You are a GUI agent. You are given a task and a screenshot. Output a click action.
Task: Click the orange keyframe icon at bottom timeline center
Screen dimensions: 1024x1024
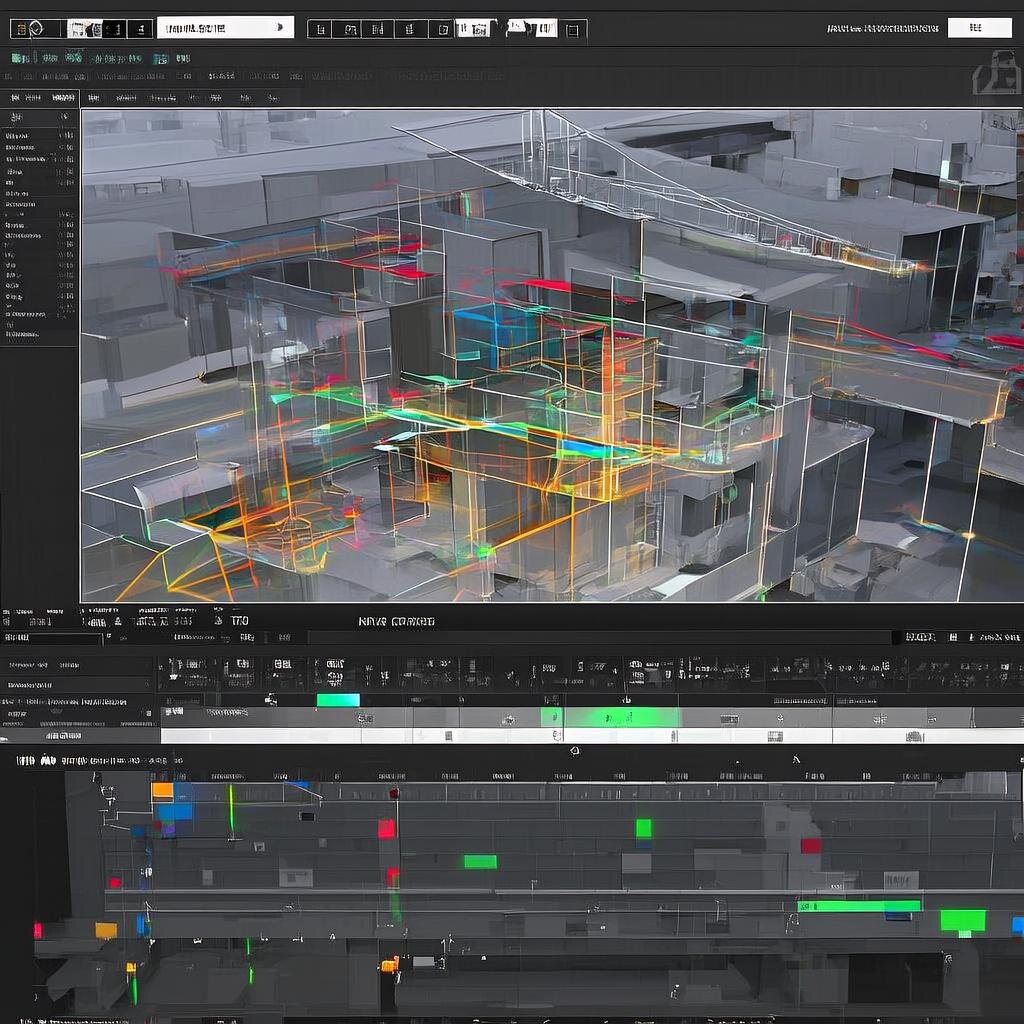388,965
